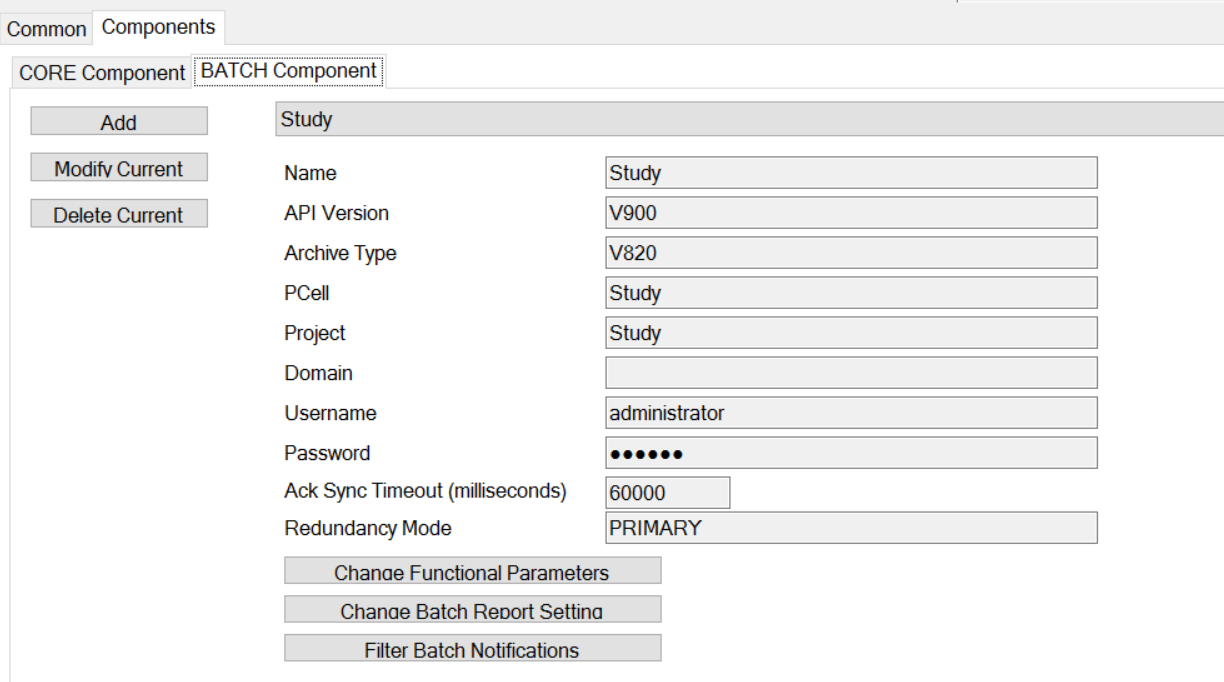Click the empty Domain field
This screenshot has height=682, width=1224.
(x=851, y=373)
